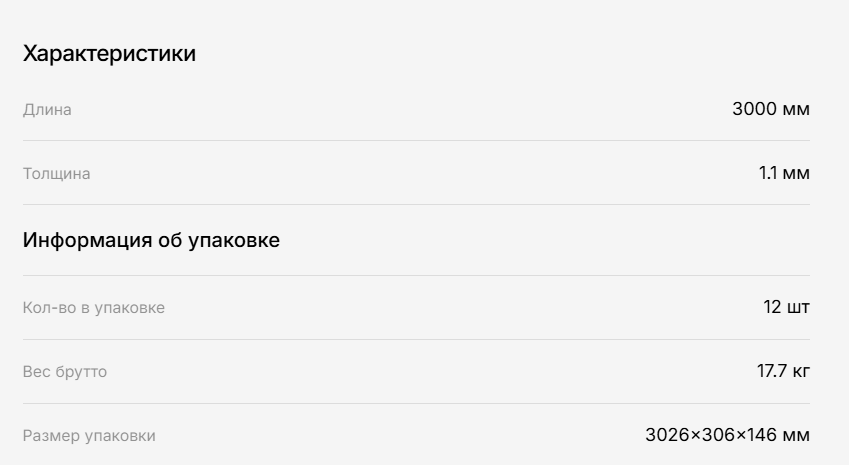The width and height of the screenshot is (849, 465).
Task: Select the Размер упаковки label
Action: tap(89, 435)
